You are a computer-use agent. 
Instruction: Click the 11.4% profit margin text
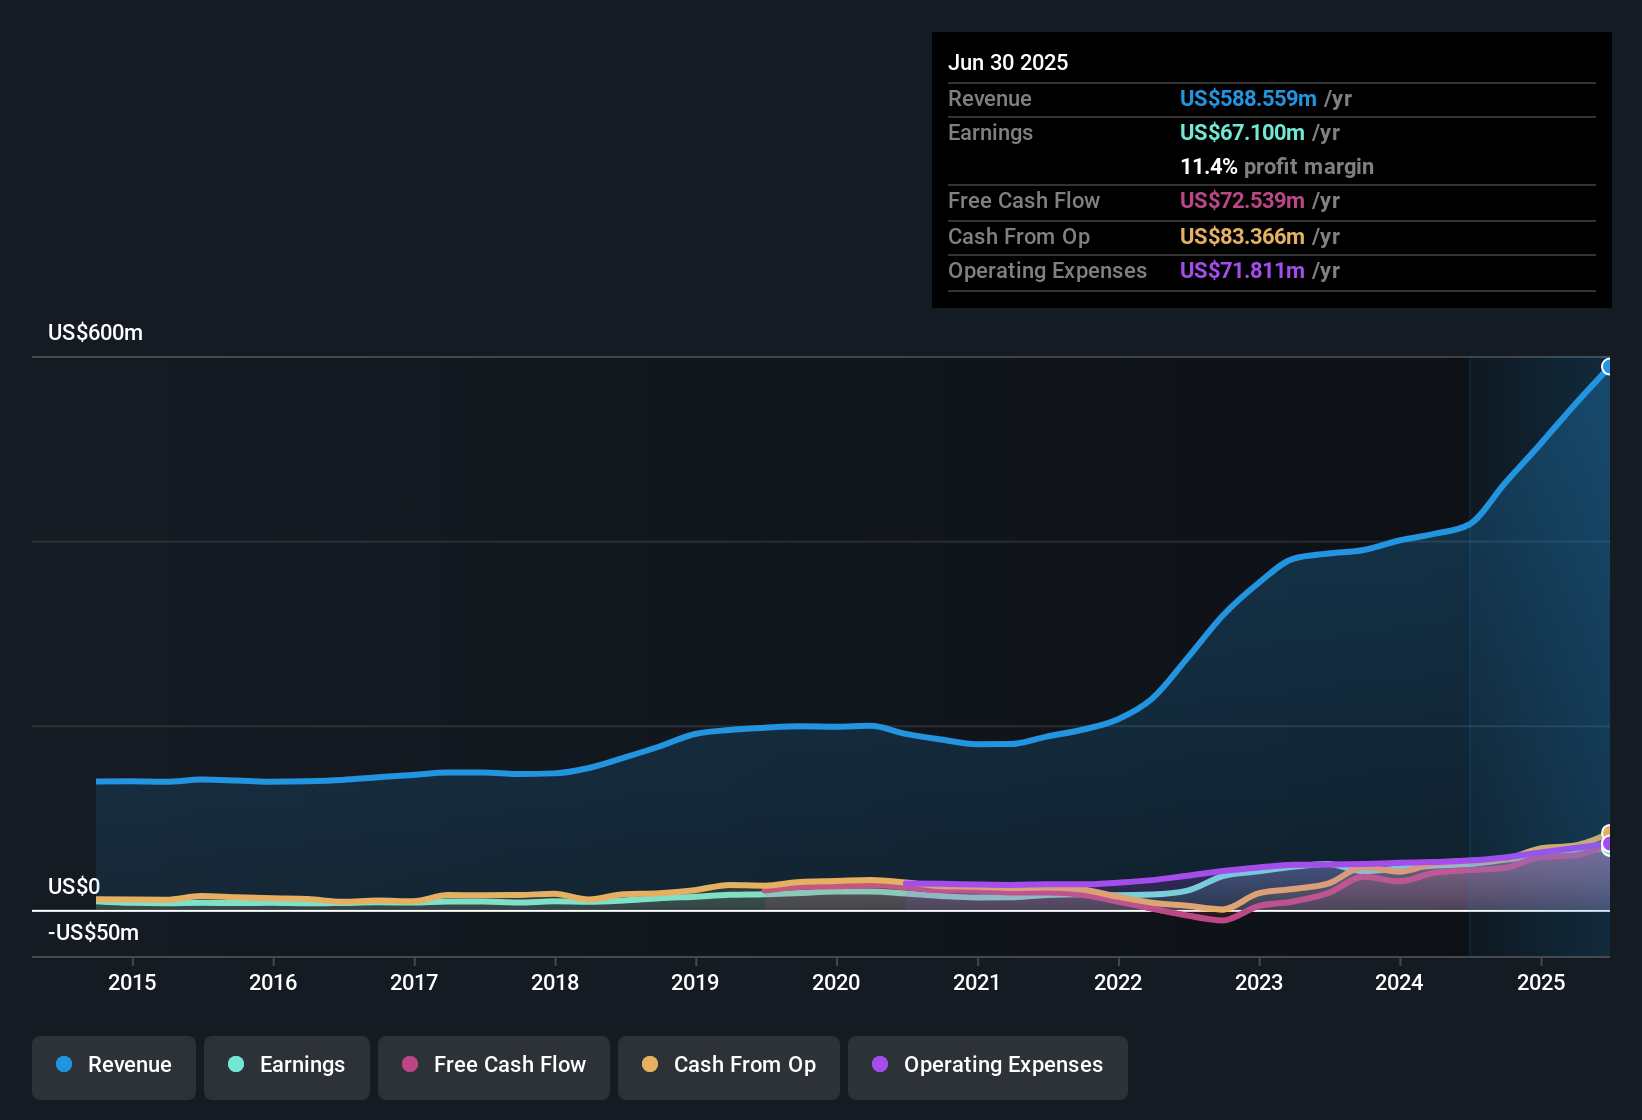click(1277, 167)
